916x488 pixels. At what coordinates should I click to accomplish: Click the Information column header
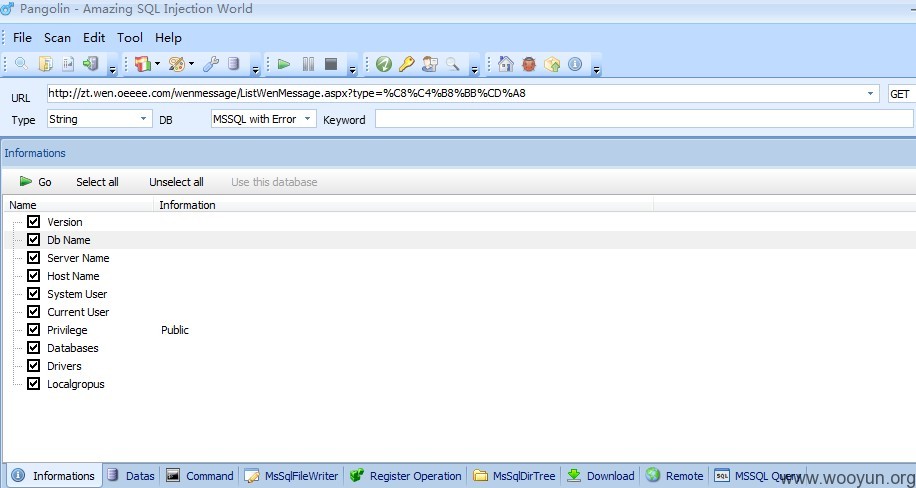click(403, 205)
